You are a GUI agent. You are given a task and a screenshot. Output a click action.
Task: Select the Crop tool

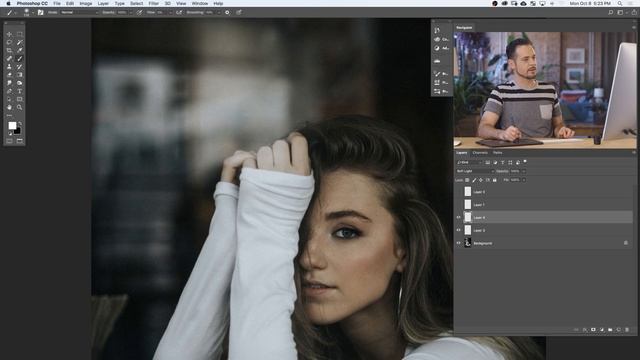[x=9, y=51]
